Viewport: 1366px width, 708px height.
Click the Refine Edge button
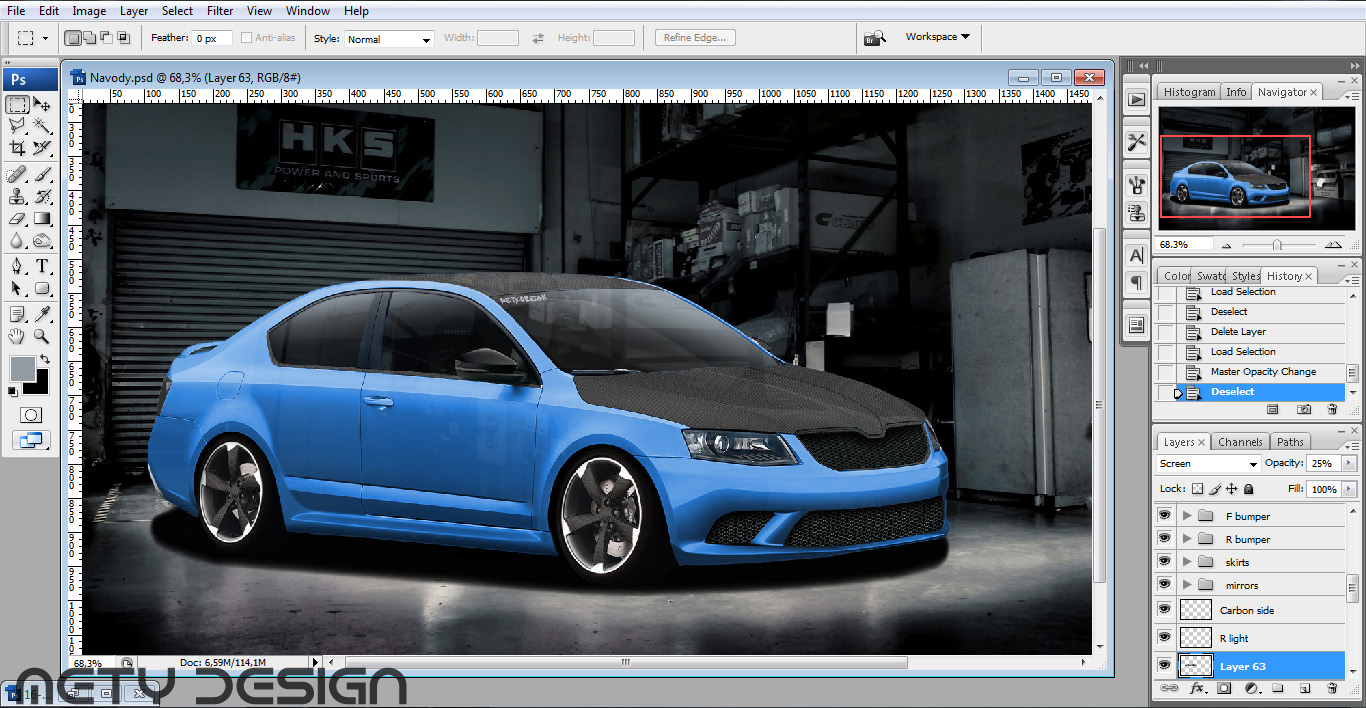click(696, 38)
